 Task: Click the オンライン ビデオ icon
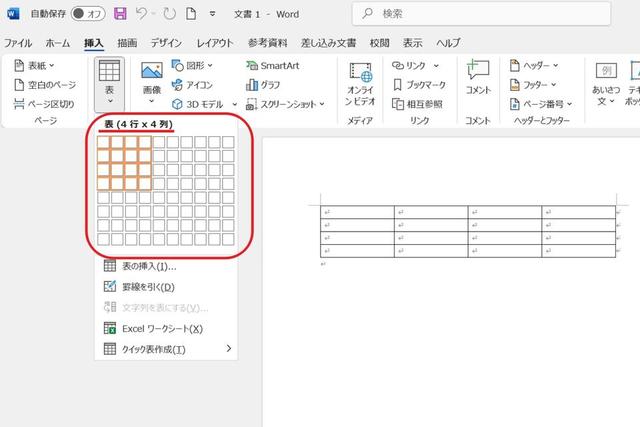click(x=360, y=73)
